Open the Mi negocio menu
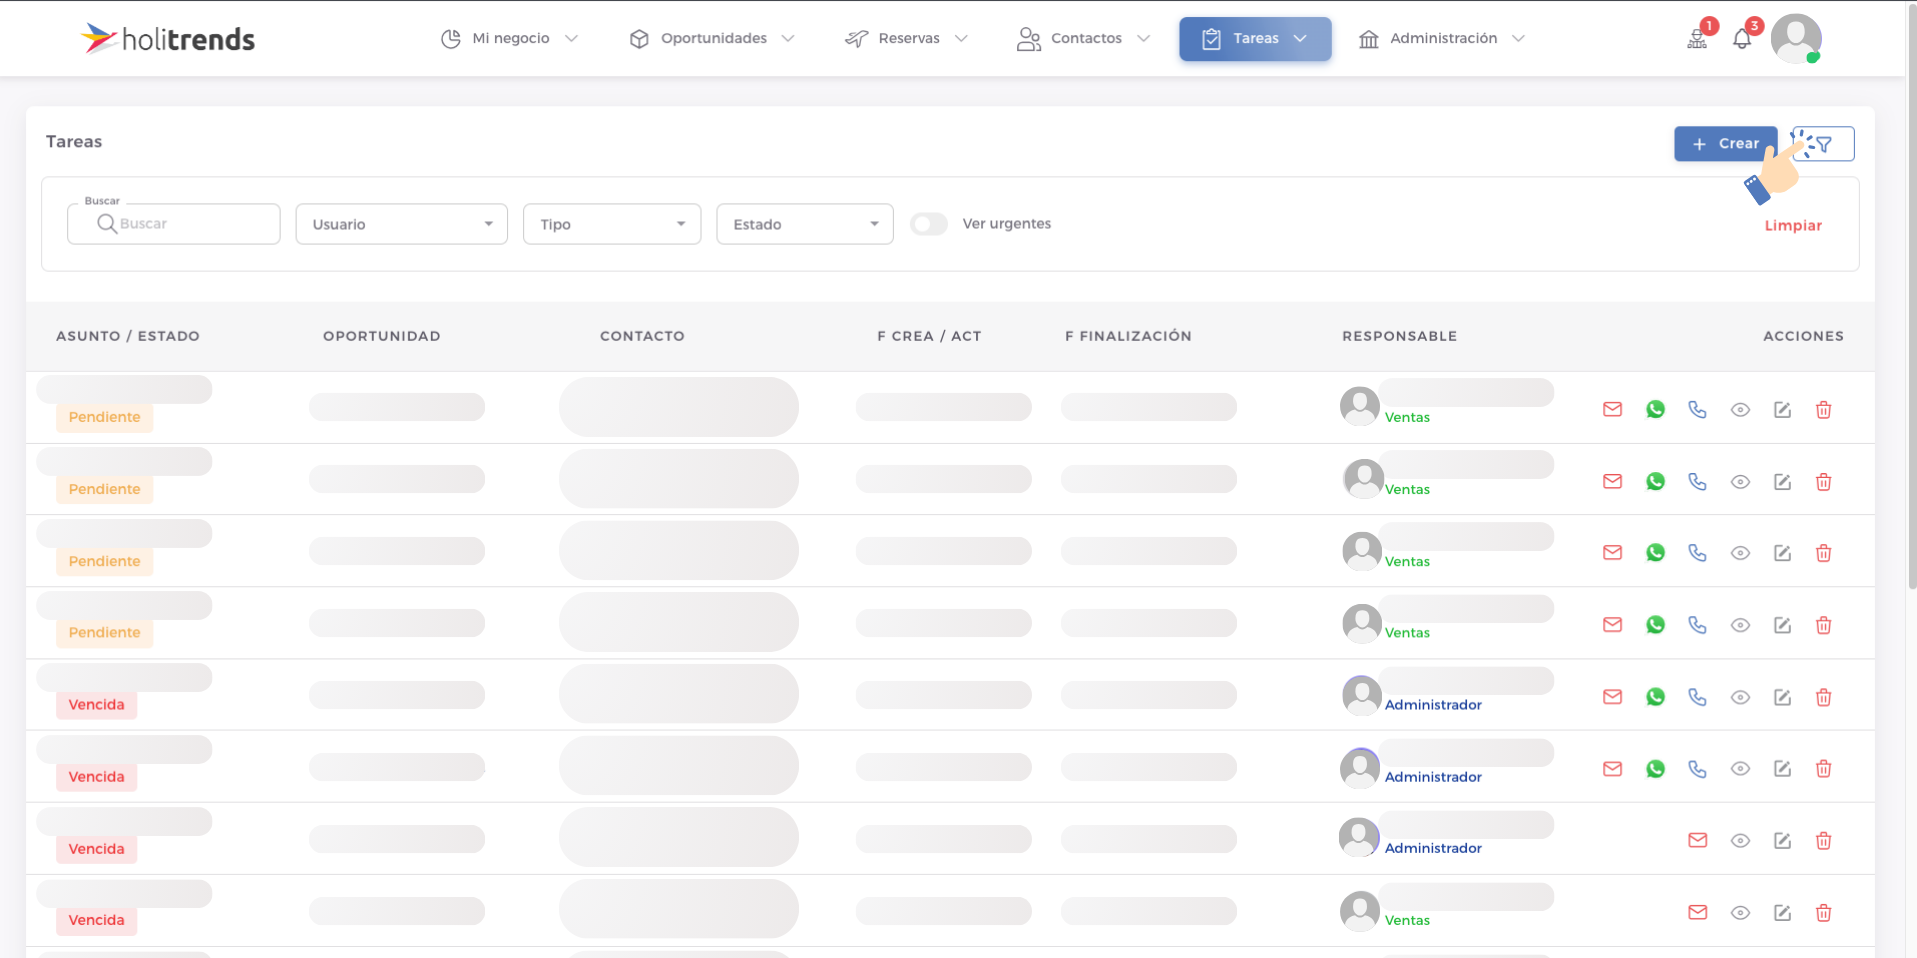This screenshot has height=958, width=1917. pyautogui.click(x=509, y=38)
